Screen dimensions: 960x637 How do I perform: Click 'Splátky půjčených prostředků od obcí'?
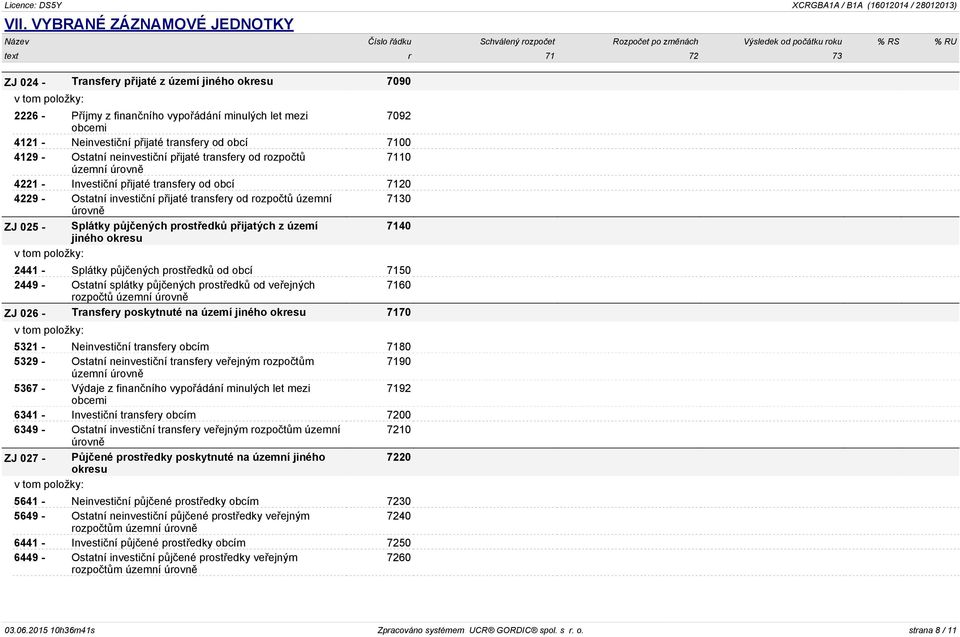point(162,271)
